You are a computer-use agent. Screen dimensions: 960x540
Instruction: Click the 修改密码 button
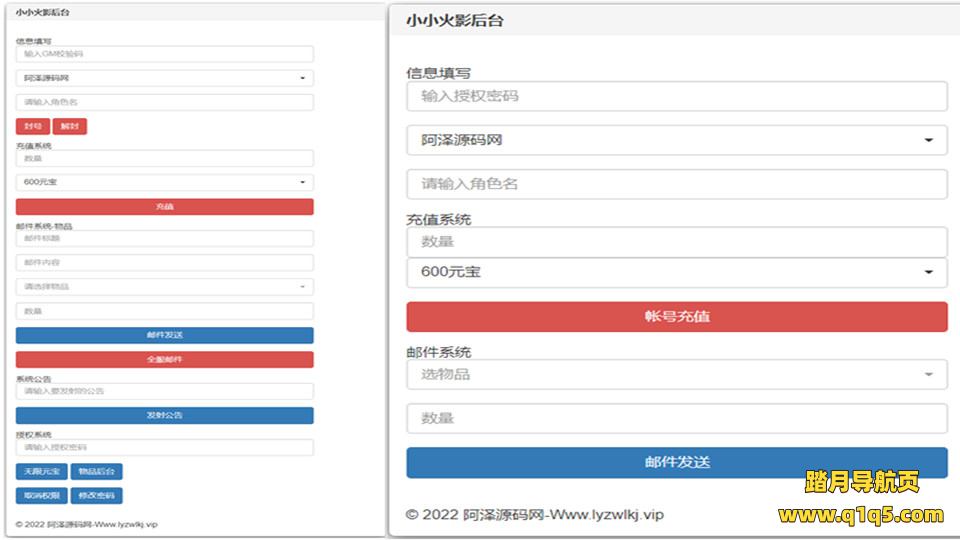[x=97, y=495]
